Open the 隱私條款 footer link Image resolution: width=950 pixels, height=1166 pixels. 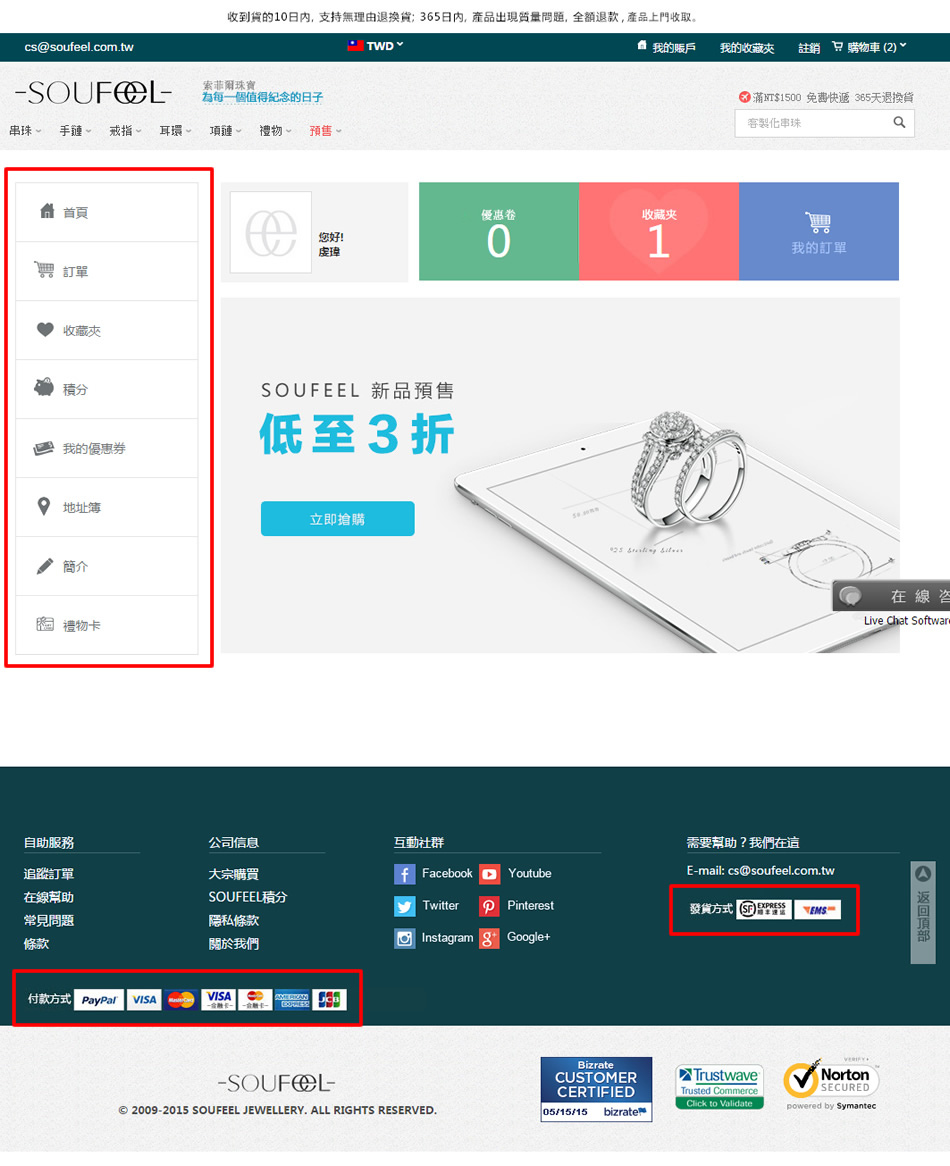(x=233, y=921)
